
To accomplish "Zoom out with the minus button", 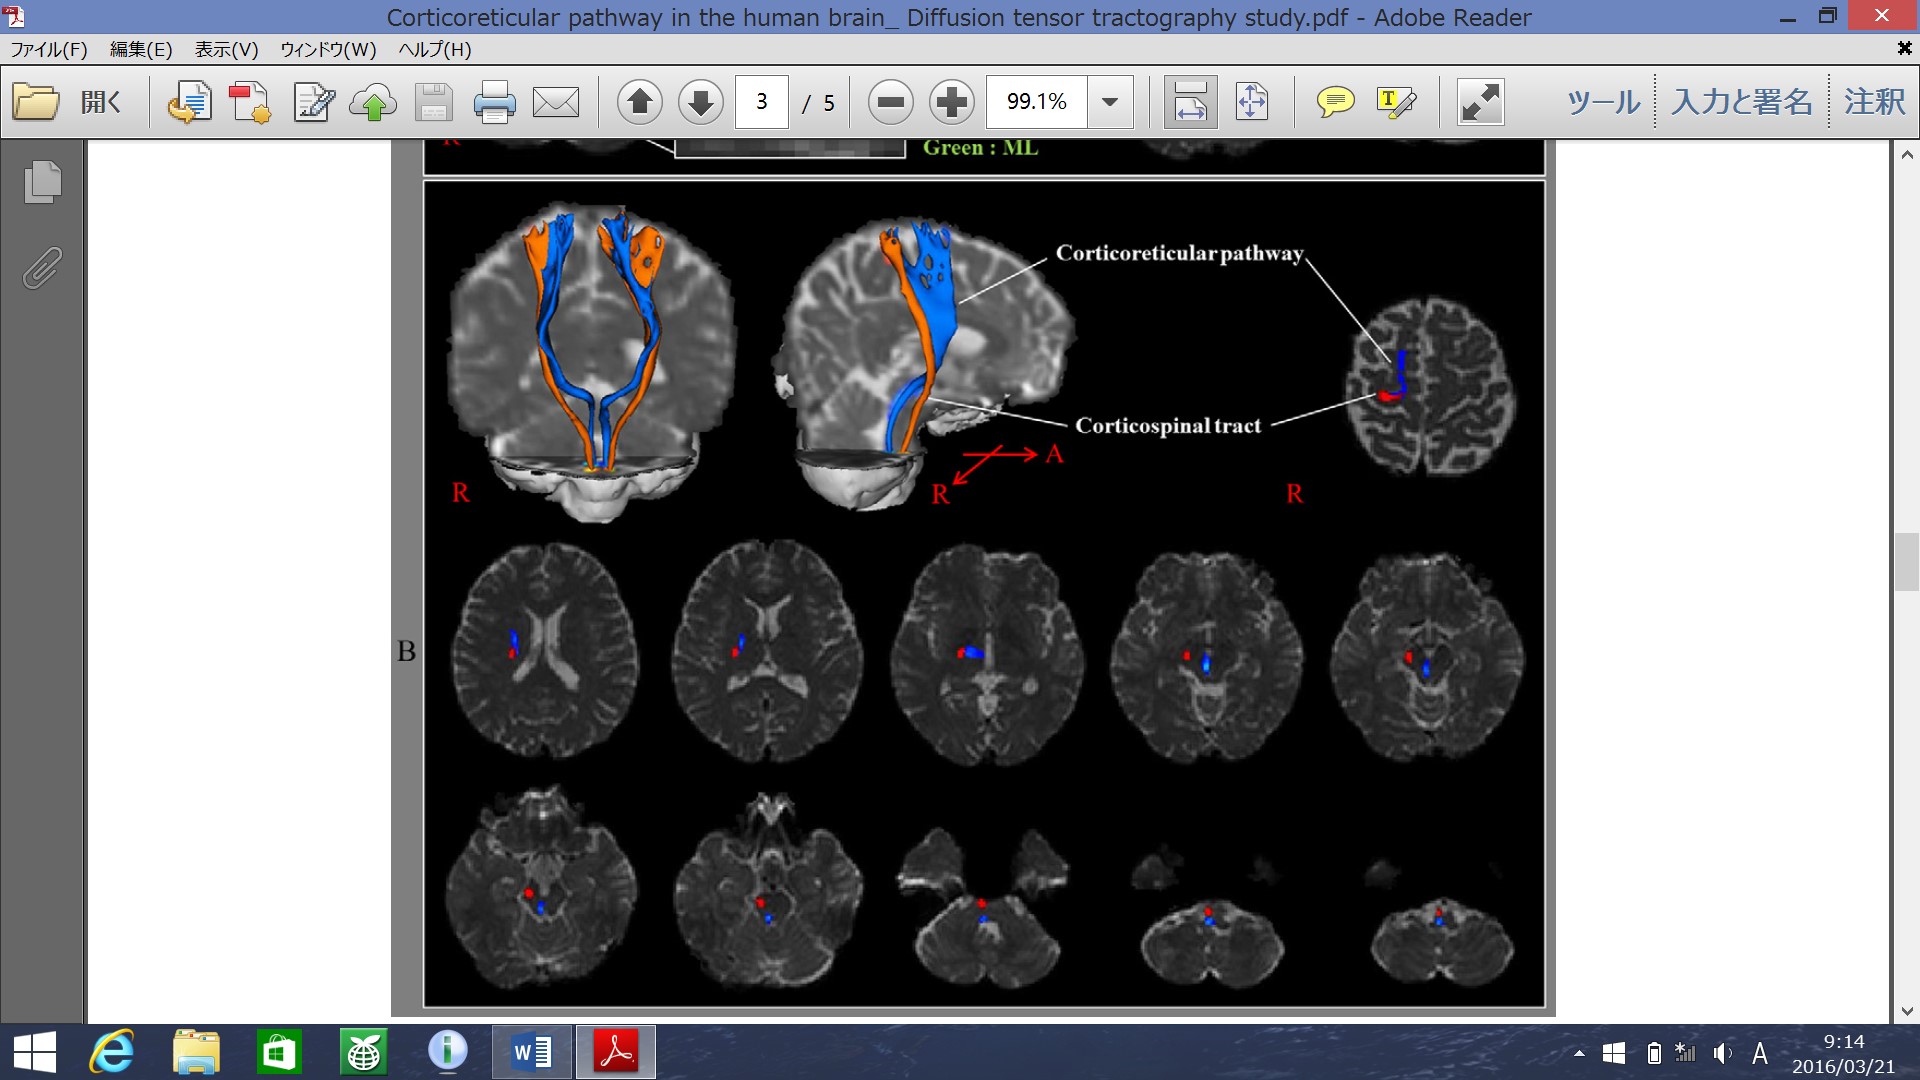I will click(891, 102).
